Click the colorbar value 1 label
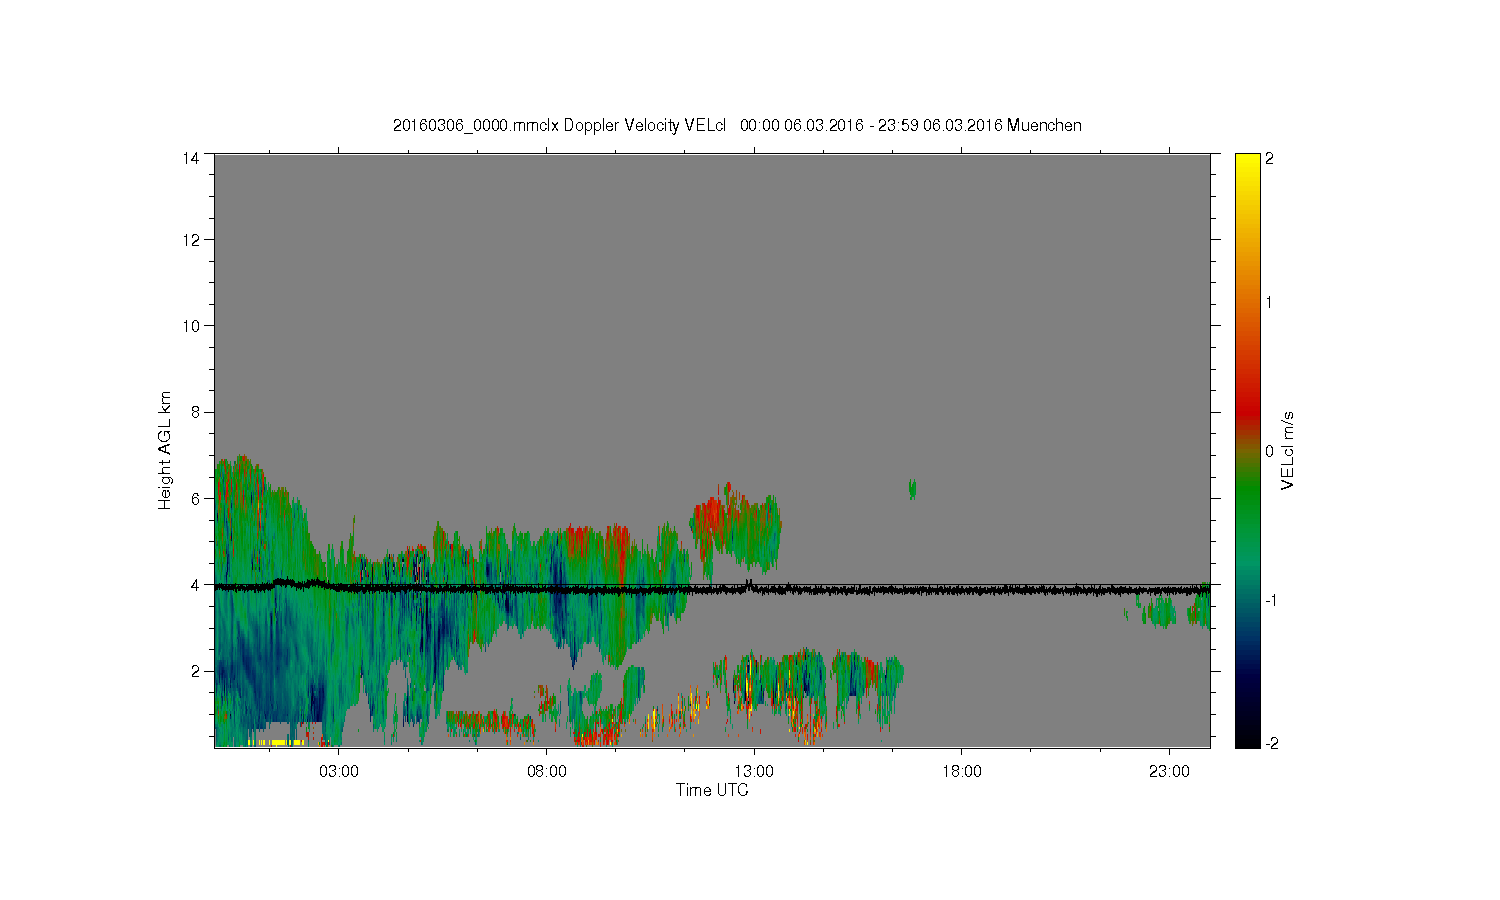Image resolution: width=1500 pixels, height=900 pixels. [x=1269, y=302]
